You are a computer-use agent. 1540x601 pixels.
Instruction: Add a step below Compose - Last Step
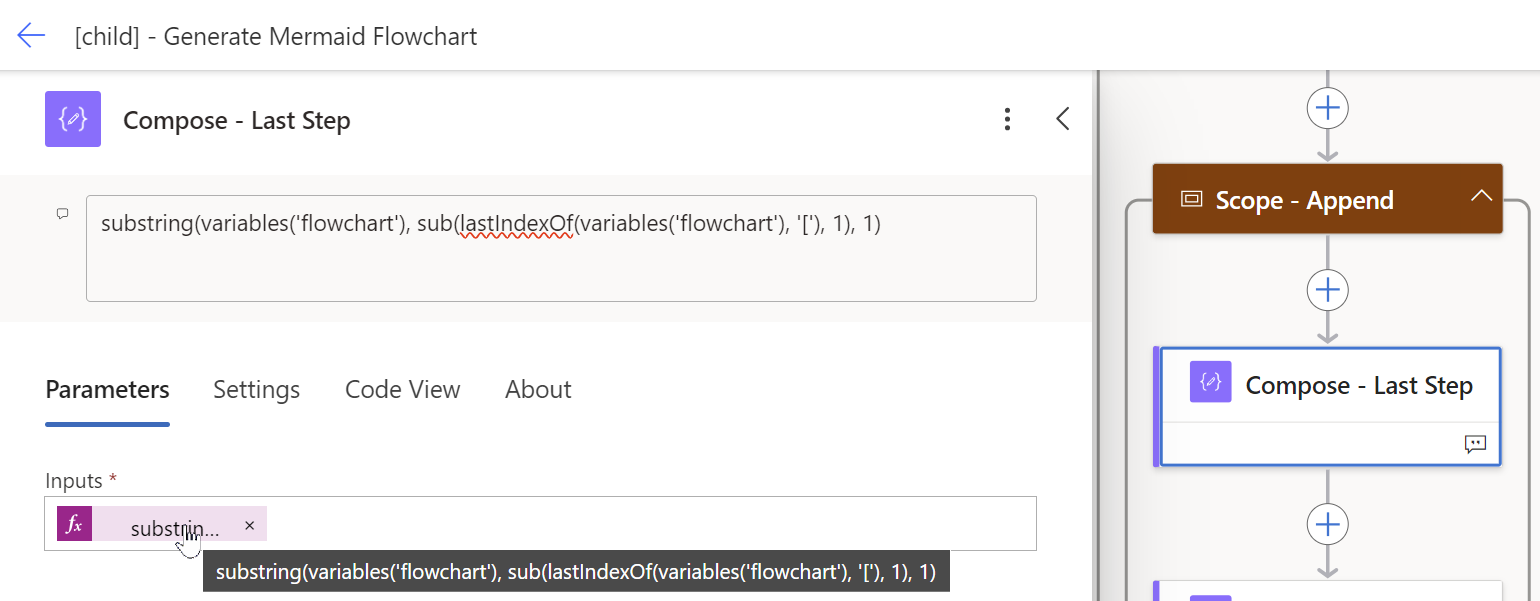1327,524
